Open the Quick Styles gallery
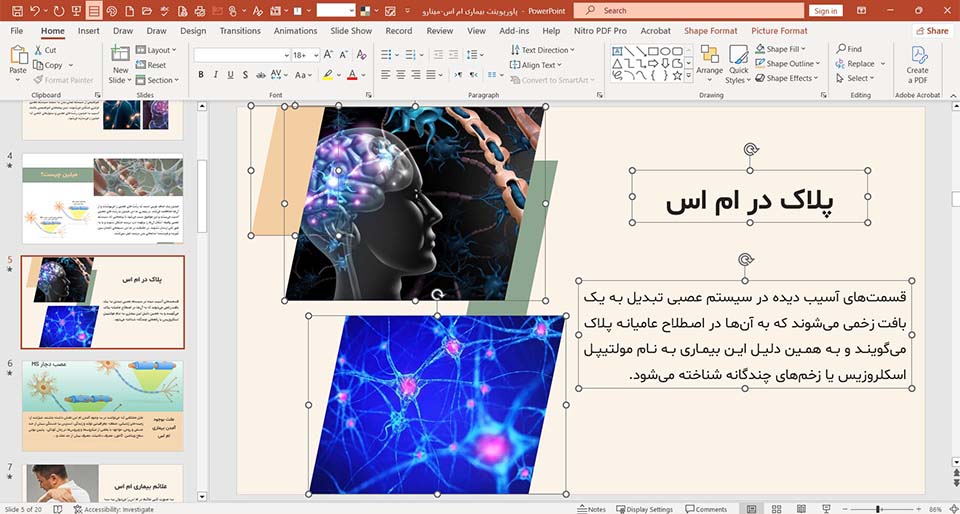 tap(738, 64)
